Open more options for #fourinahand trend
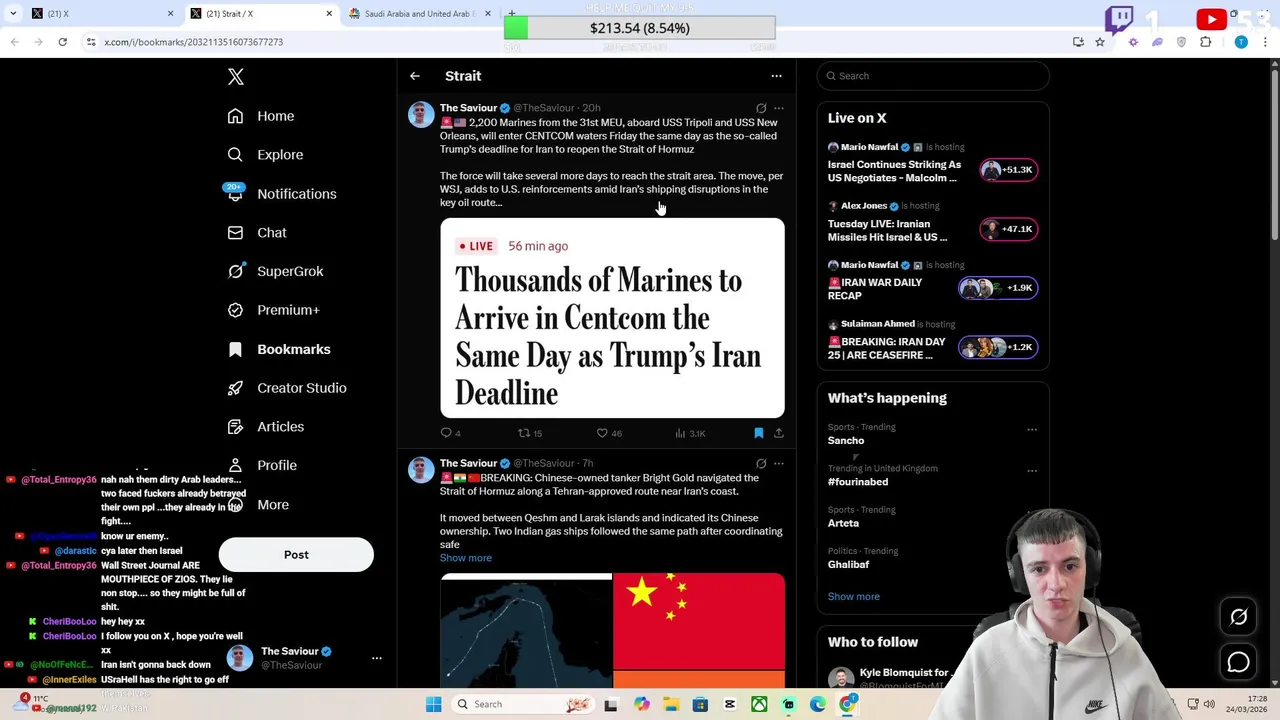The image size is (1280, 720). click(x=1032, y=471)
